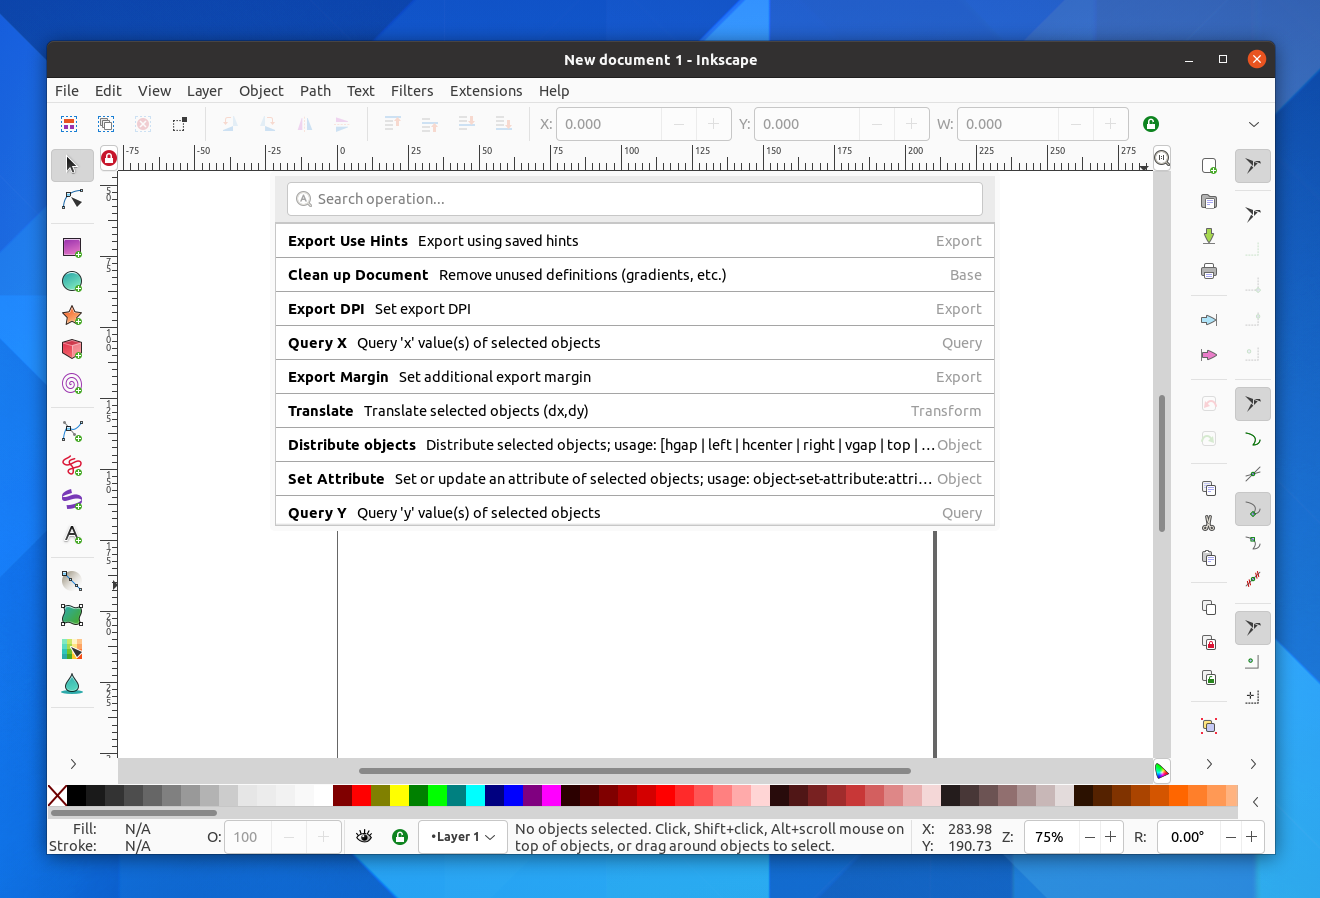Expand the bottom-right palette chevron

1256,801
